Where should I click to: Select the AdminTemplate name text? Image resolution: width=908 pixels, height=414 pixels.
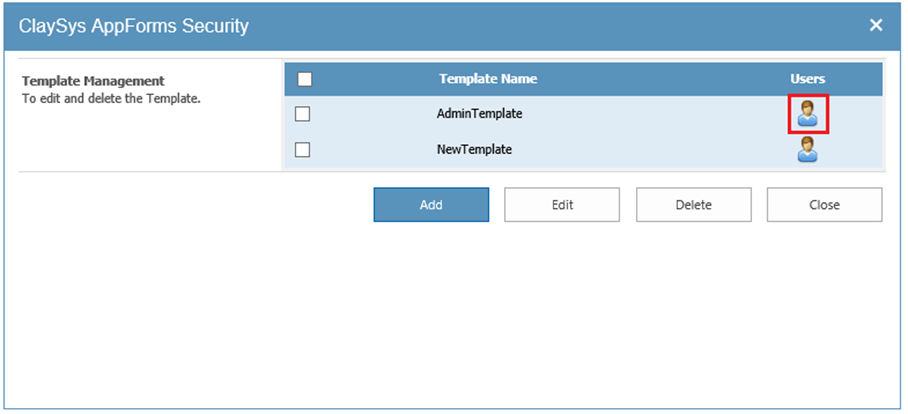pos(479,113)
